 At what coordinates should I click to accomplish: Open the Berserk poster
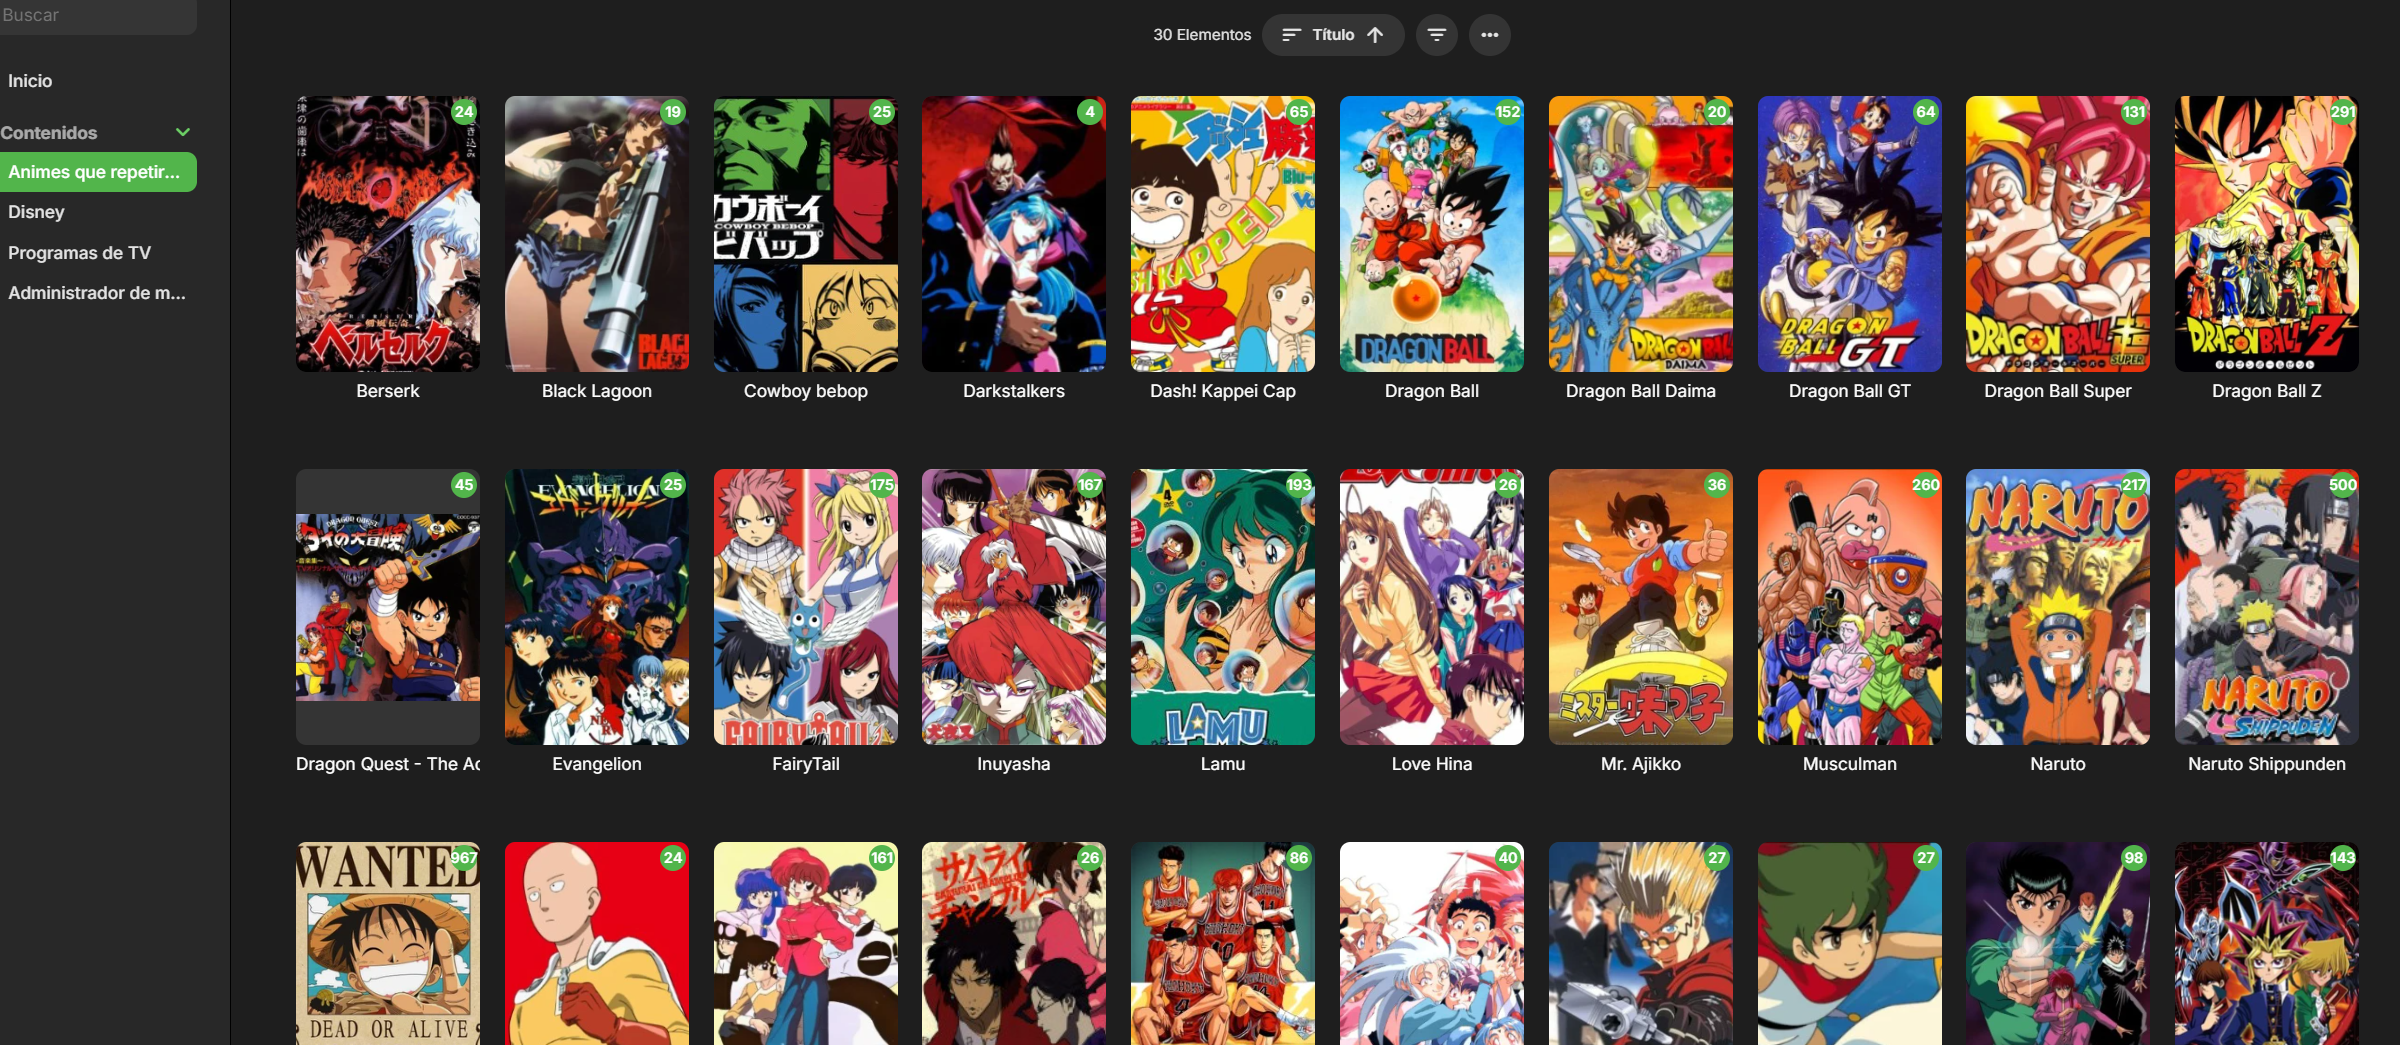pos(388,234)
